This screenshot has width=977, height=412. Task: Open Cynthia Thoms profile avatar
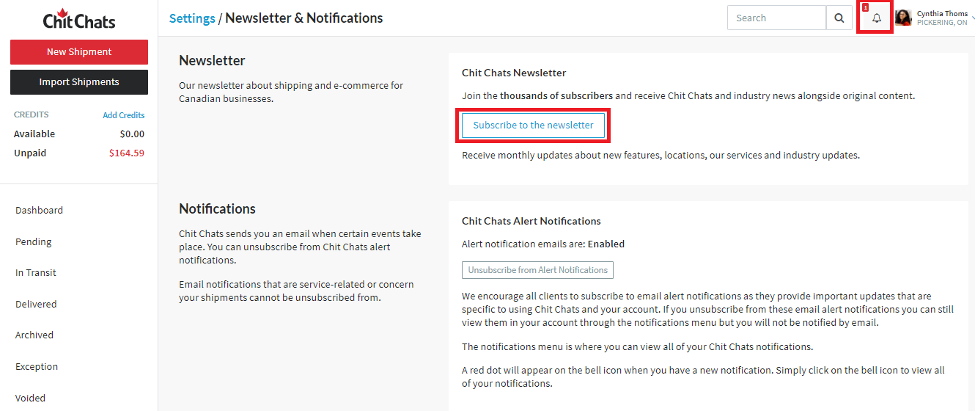coord(903,18)
